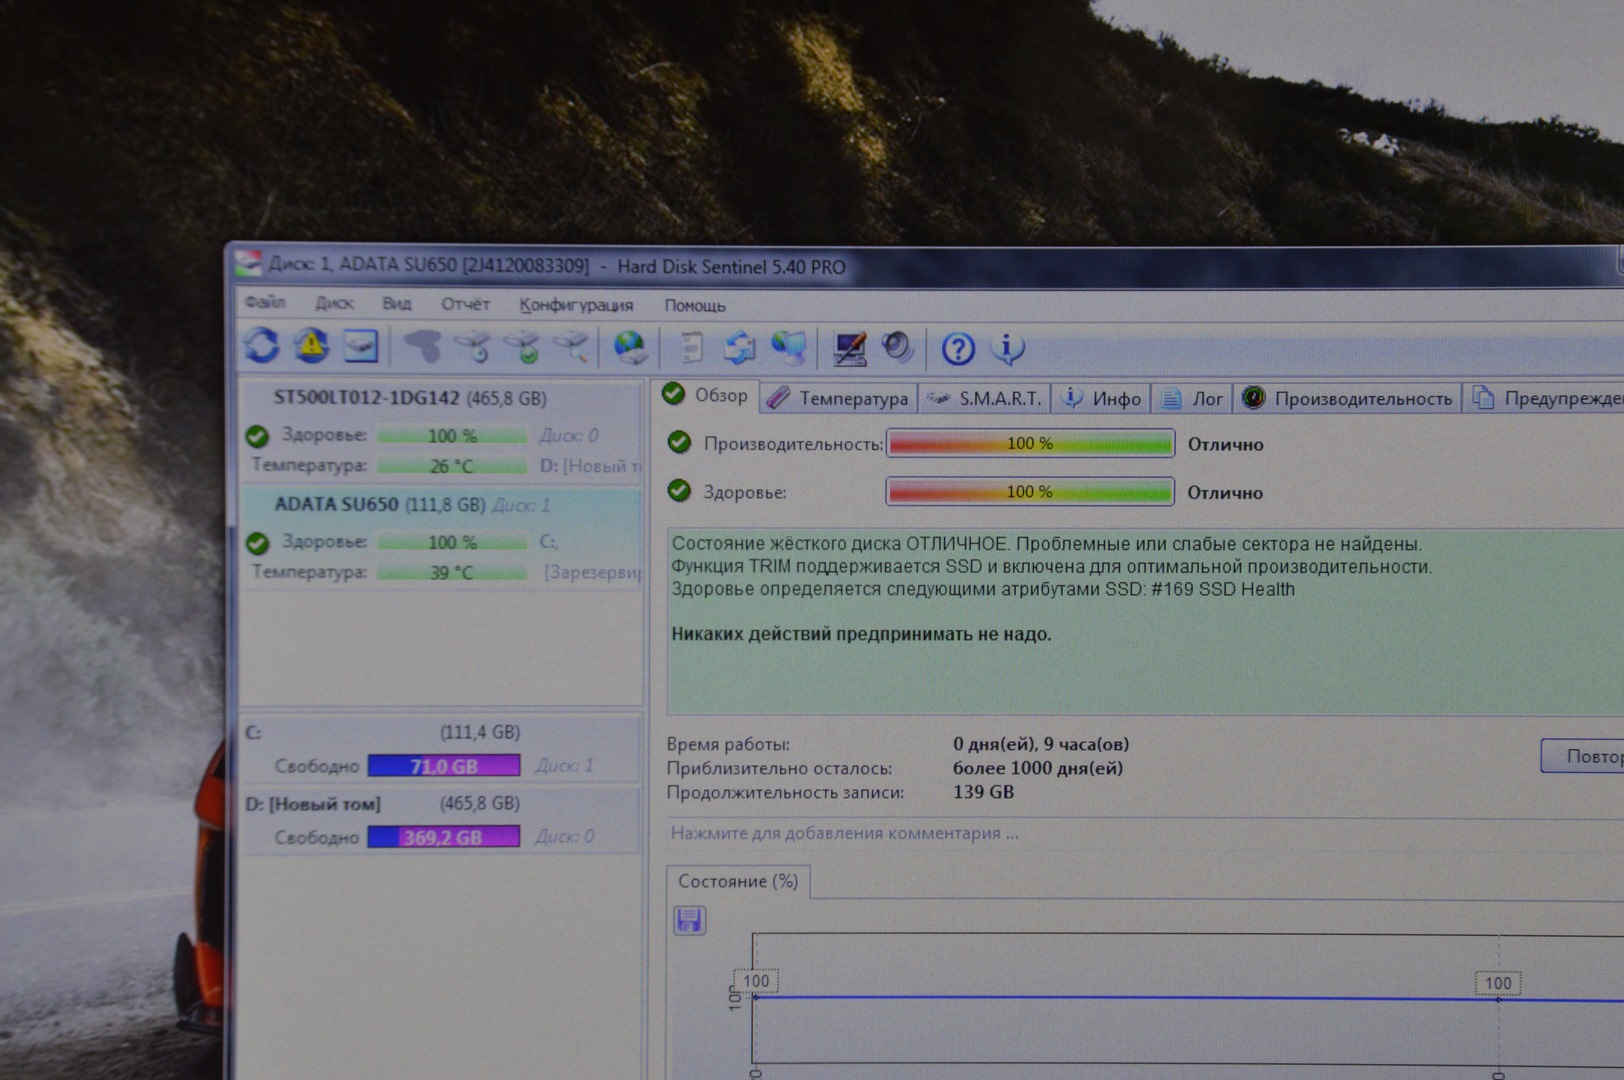Open the Конфигурация menu
The width and height of the screenshot is (1624, 1080).
pyautogui.click(x=576, y=305)
